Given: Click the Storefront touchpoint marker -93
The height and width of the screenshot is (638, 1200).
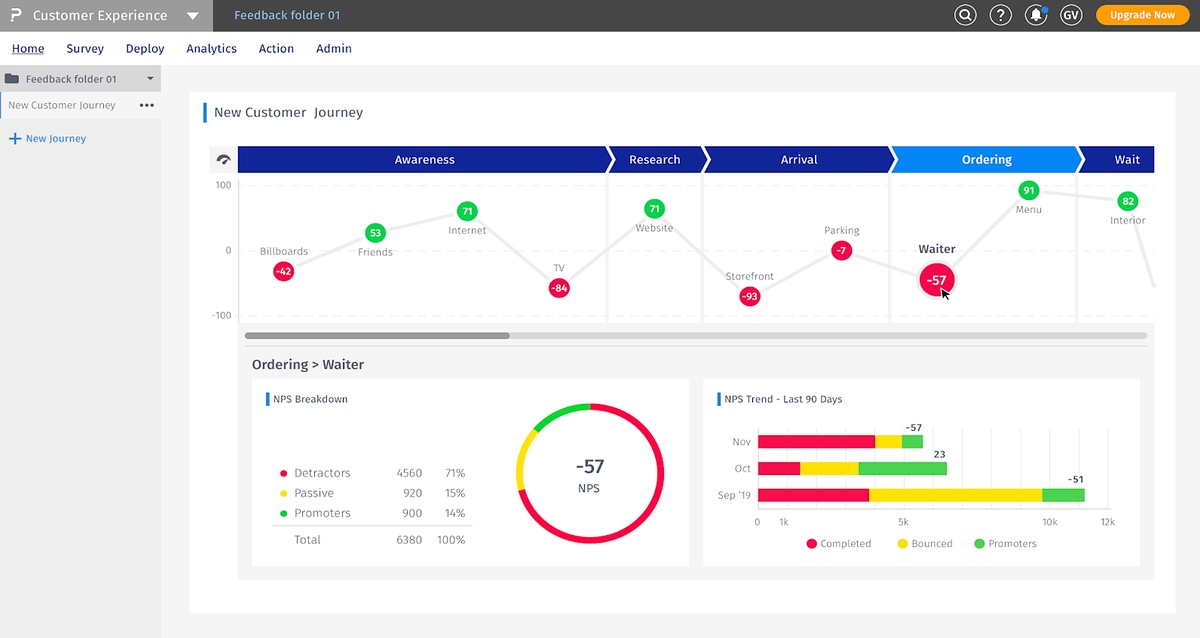Looking at the screenshot, I should [x=749, y=296].
